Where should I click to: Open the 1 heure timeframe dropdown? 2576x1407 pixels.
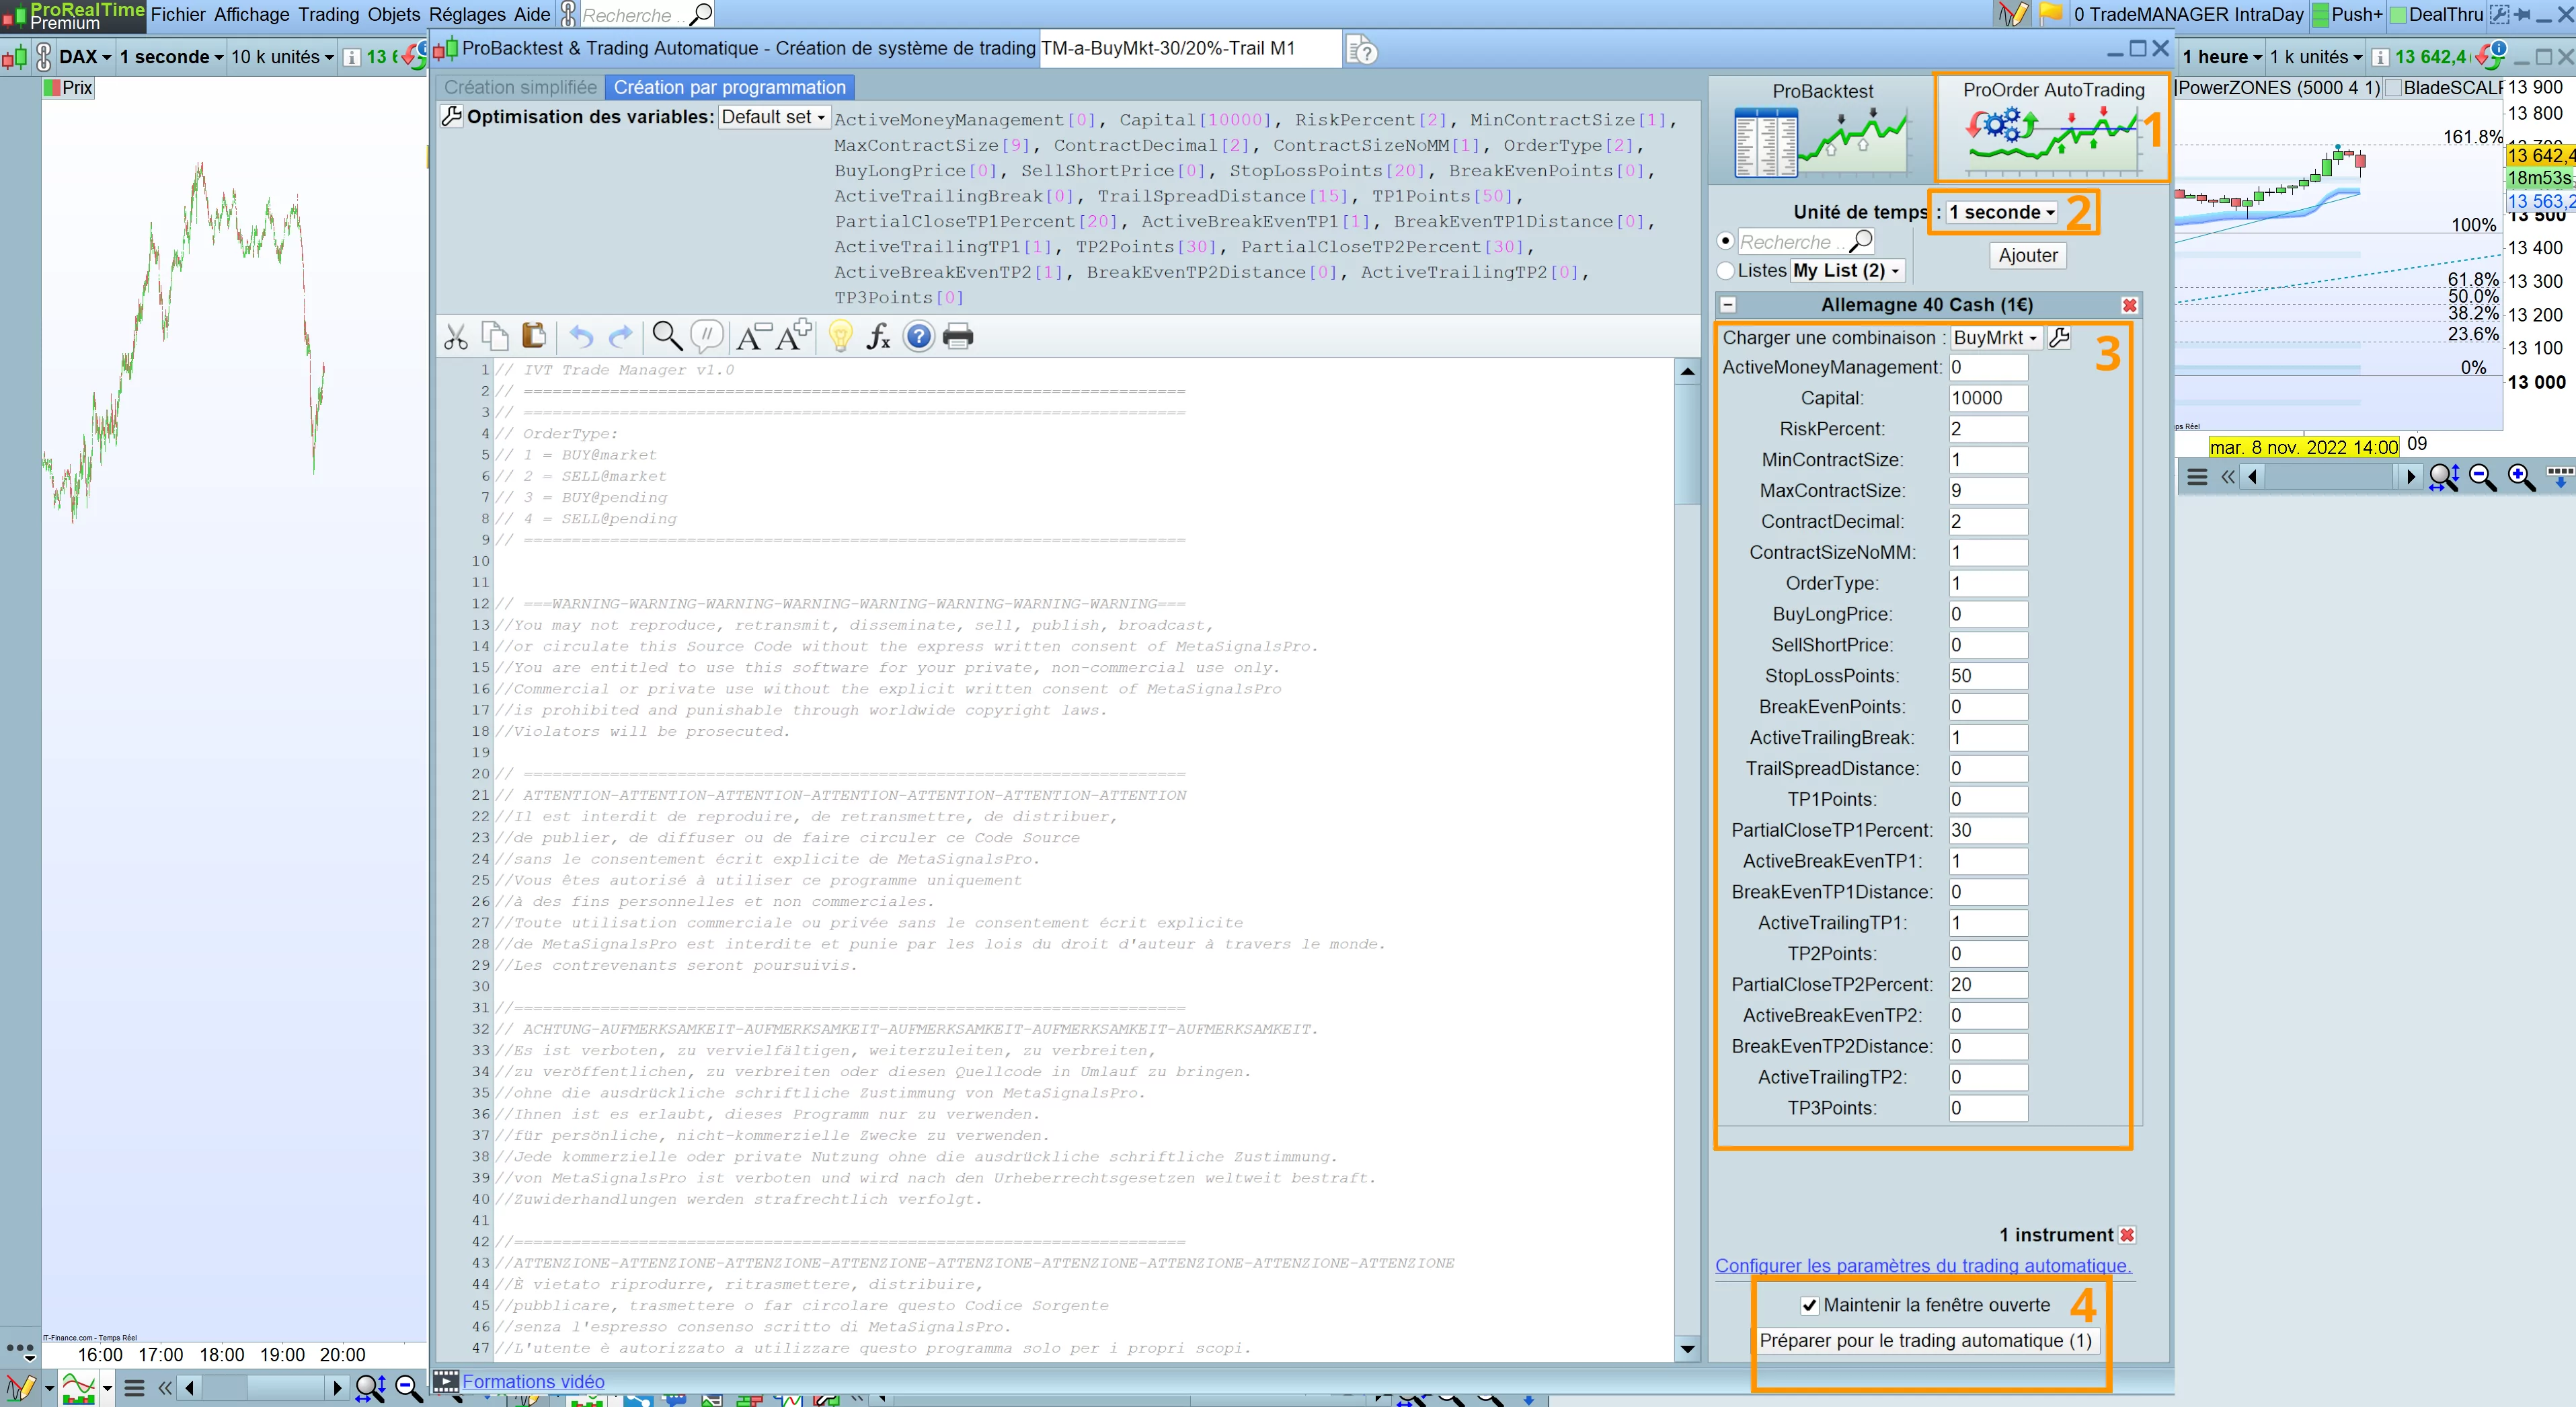coord(2222,57)
